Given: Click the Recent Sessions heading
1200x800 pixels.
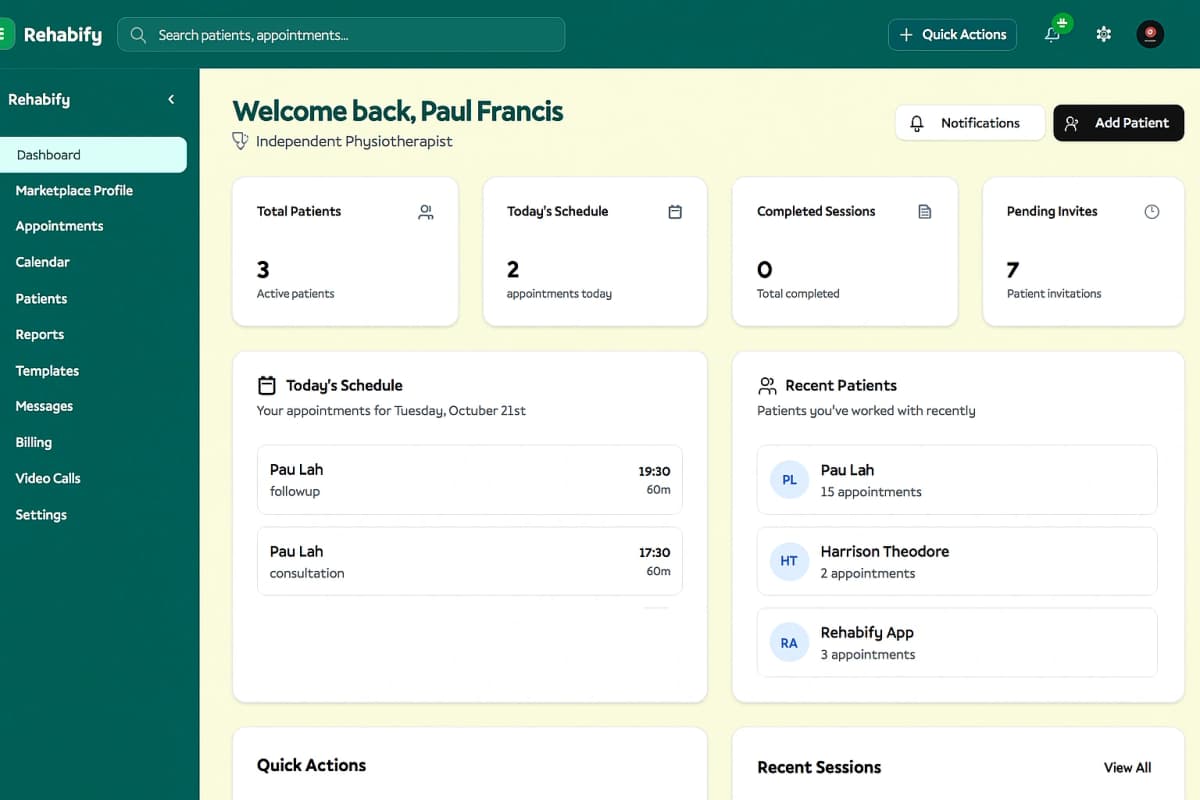Looking at the screenshot, I should tap(819, 768).
